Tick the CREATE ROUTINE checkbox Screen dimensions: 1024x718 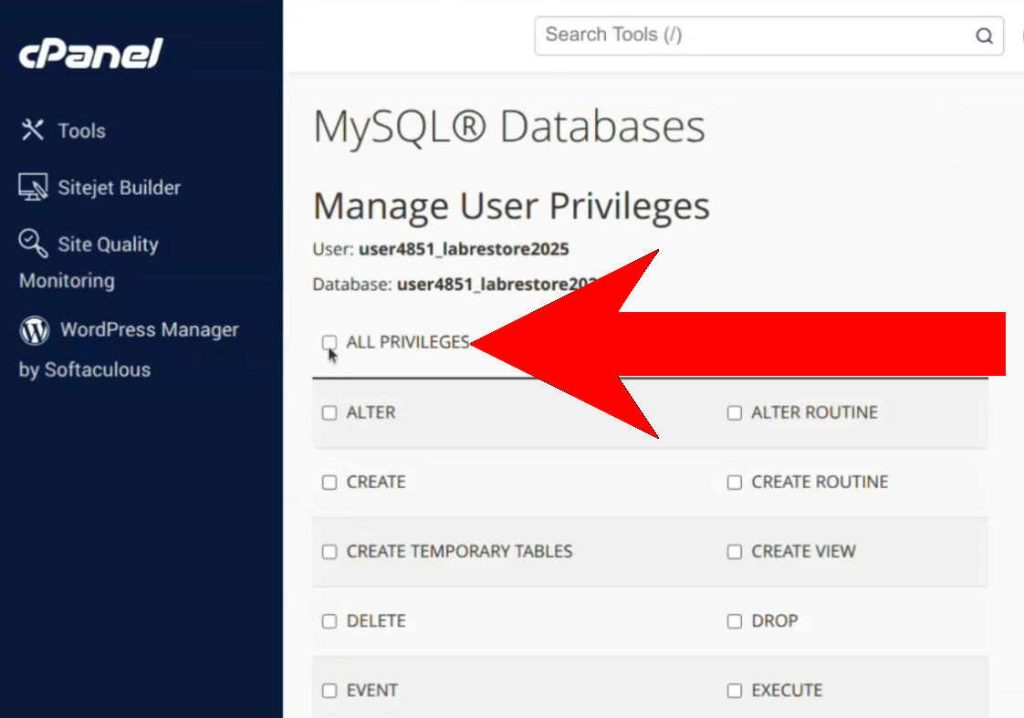[734, 482]
